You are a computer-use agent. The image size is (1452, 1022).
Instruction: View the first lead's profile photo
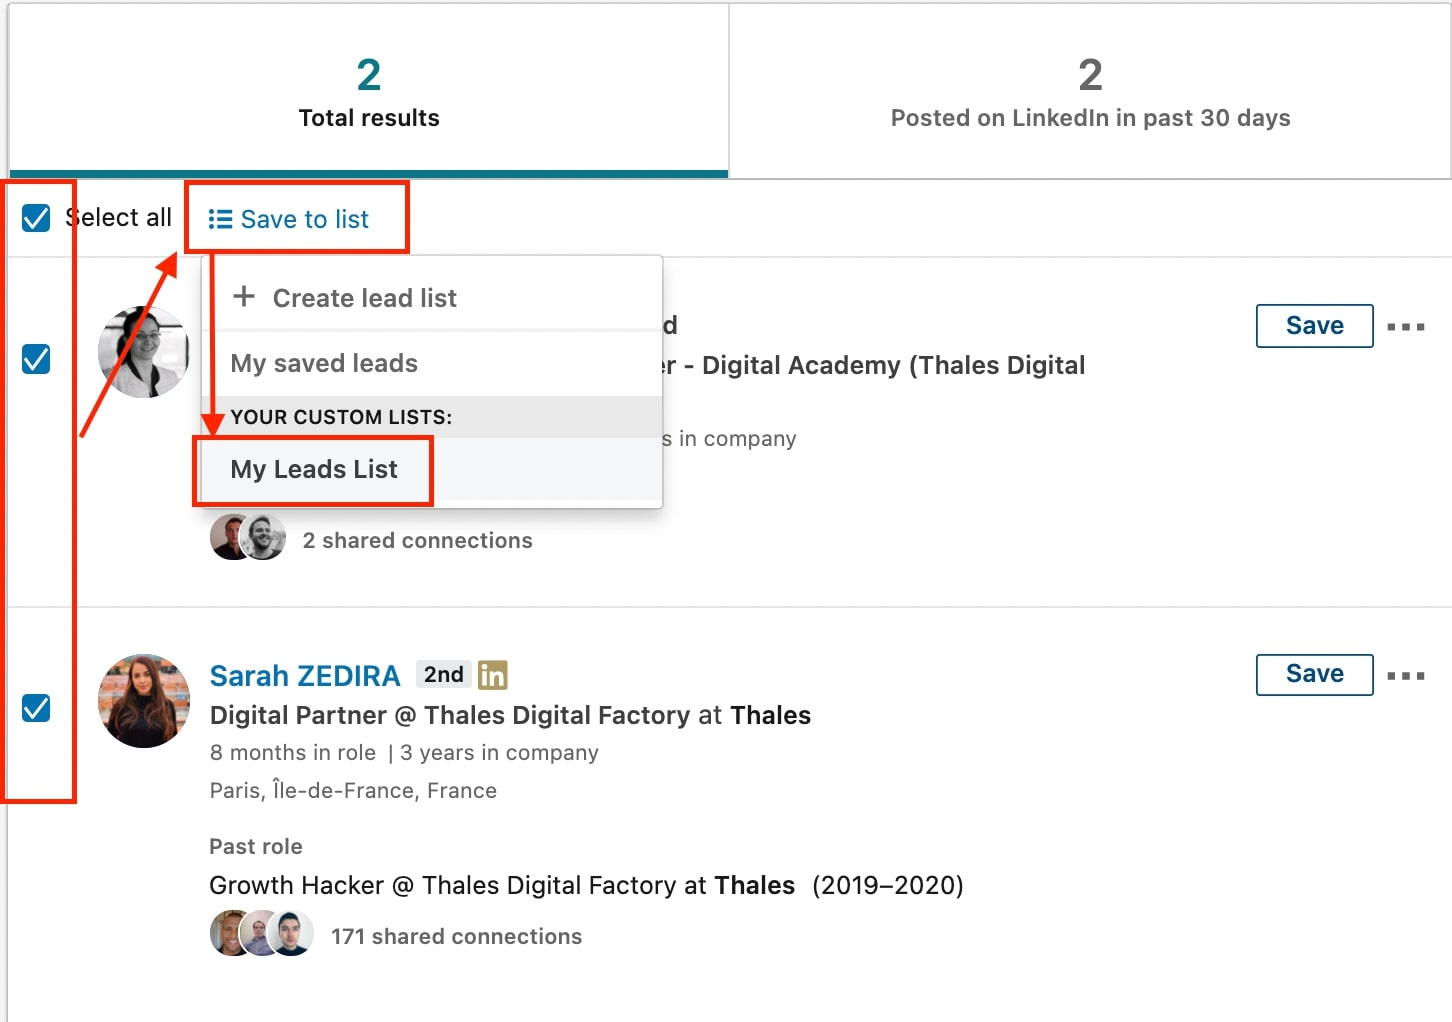point(144,352)
